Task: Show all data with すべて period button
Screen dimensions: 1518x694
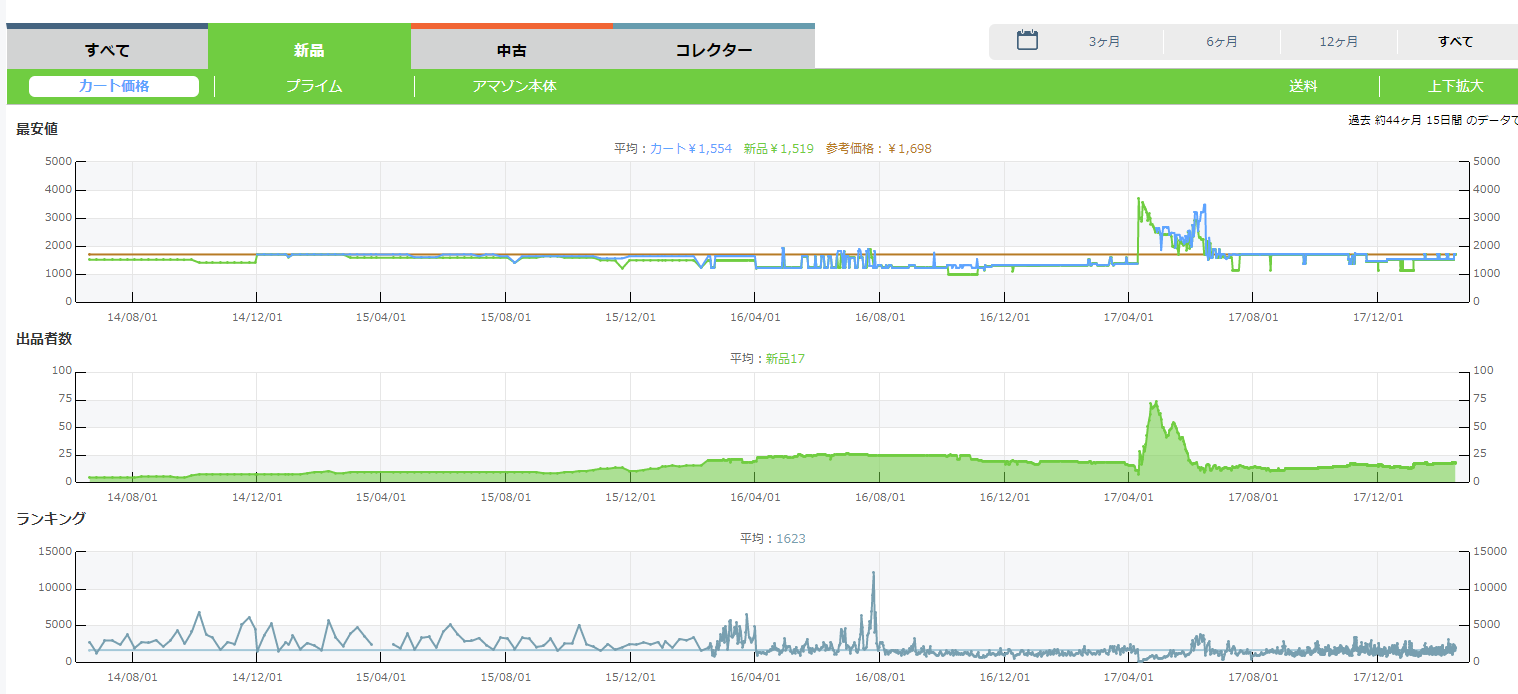Action: coord(1455,42)
